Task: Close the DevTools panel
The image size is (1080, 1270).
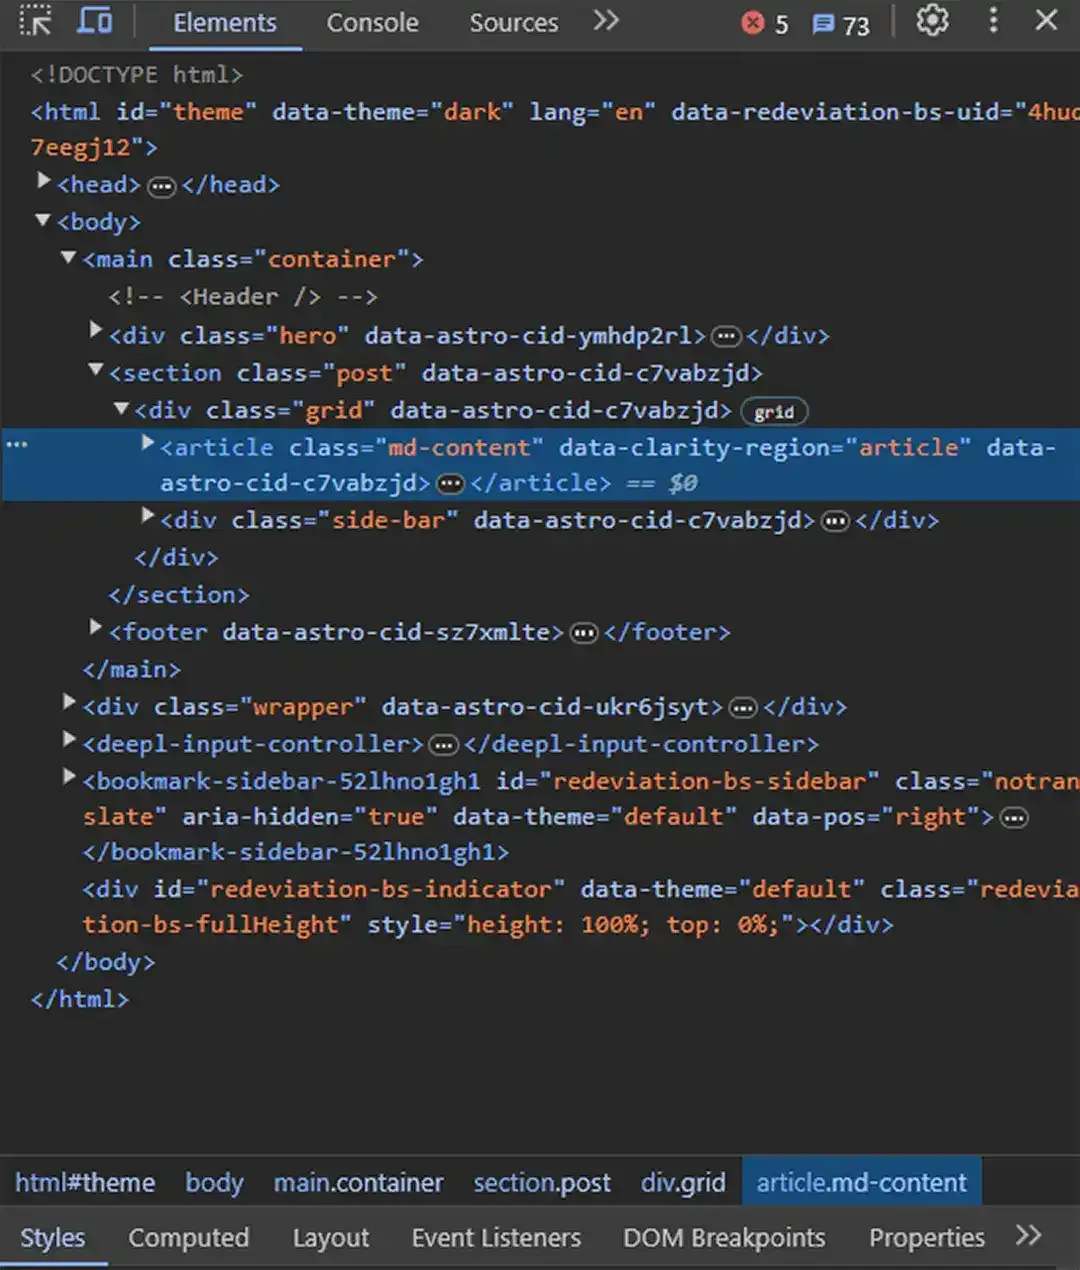Action: point(1047,20)
